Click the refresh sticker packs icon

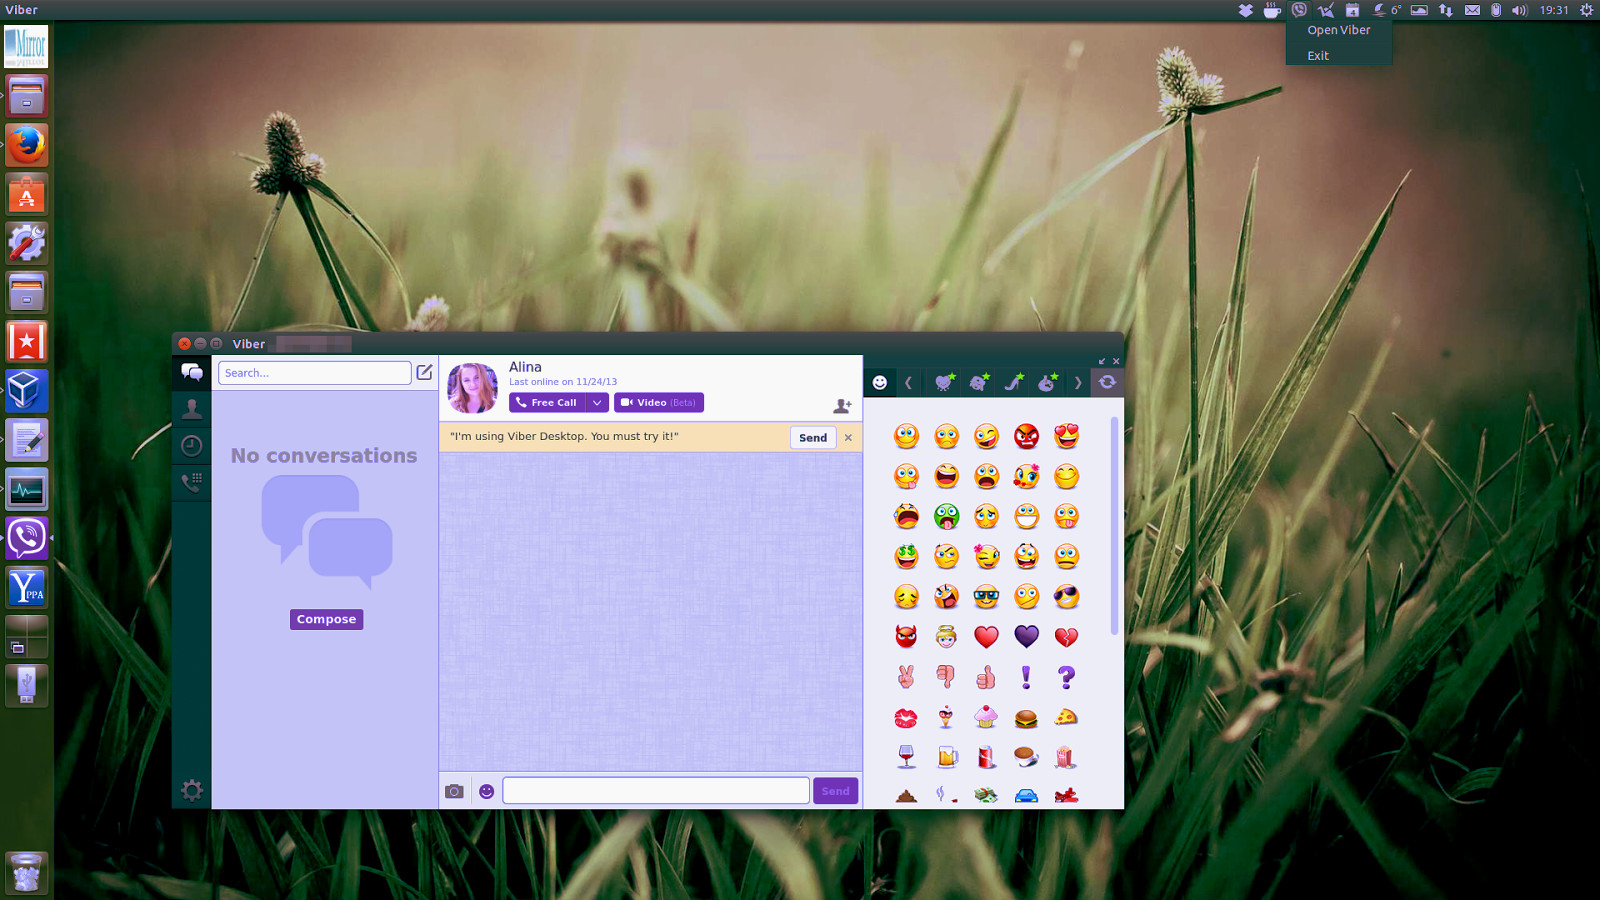1107,382
